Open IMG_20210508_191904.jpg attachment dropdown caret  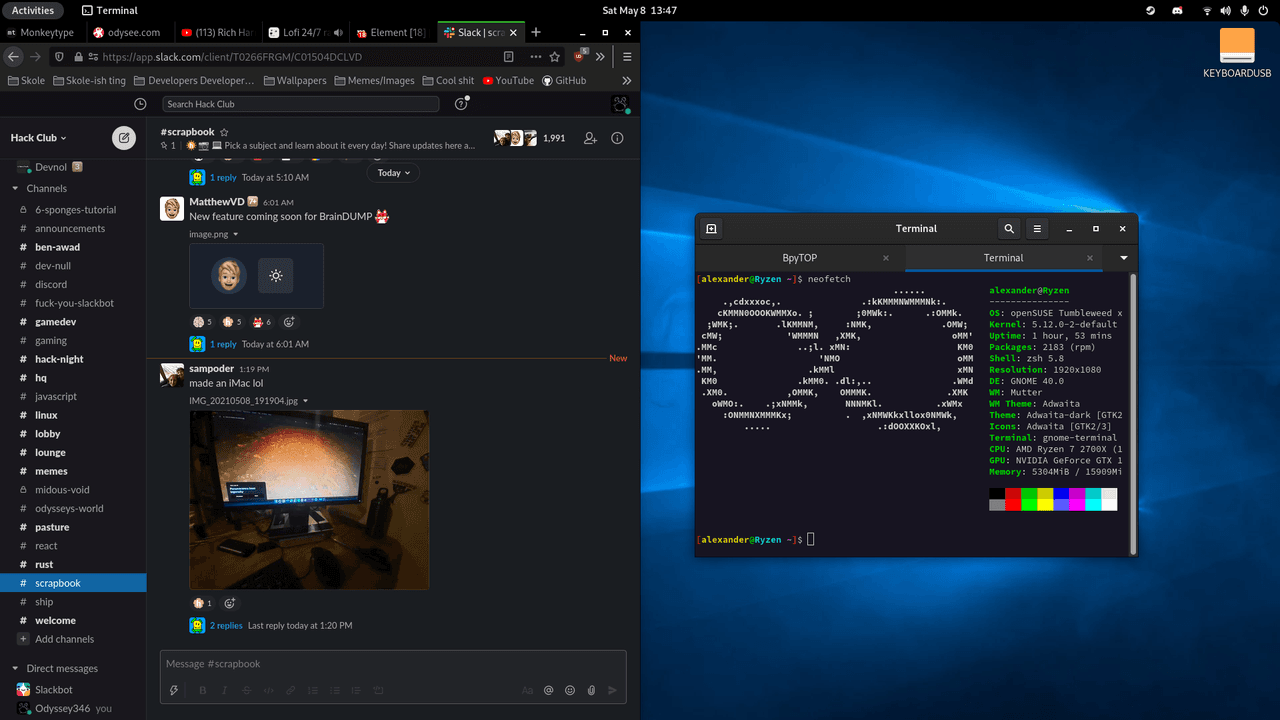click(305, 401)
